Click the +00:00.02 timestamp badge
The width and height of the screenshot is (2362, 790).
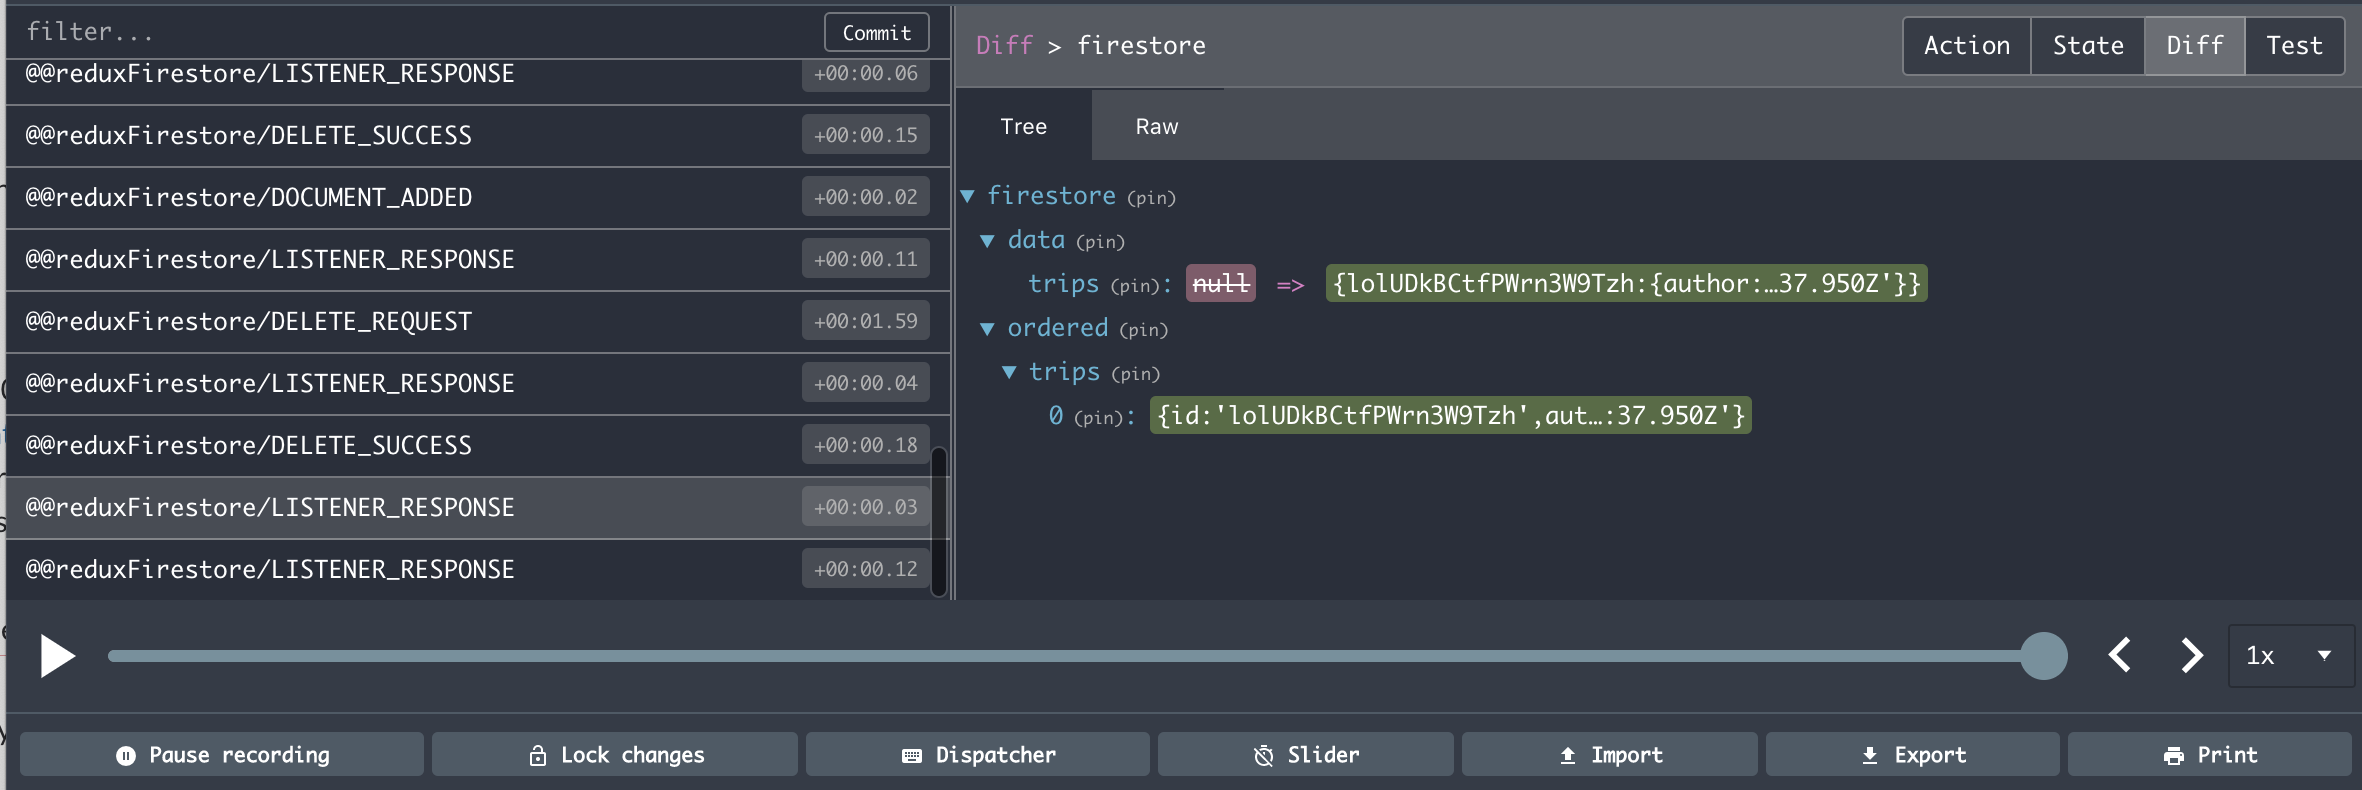pyautogui.click(x=866, y=197)
